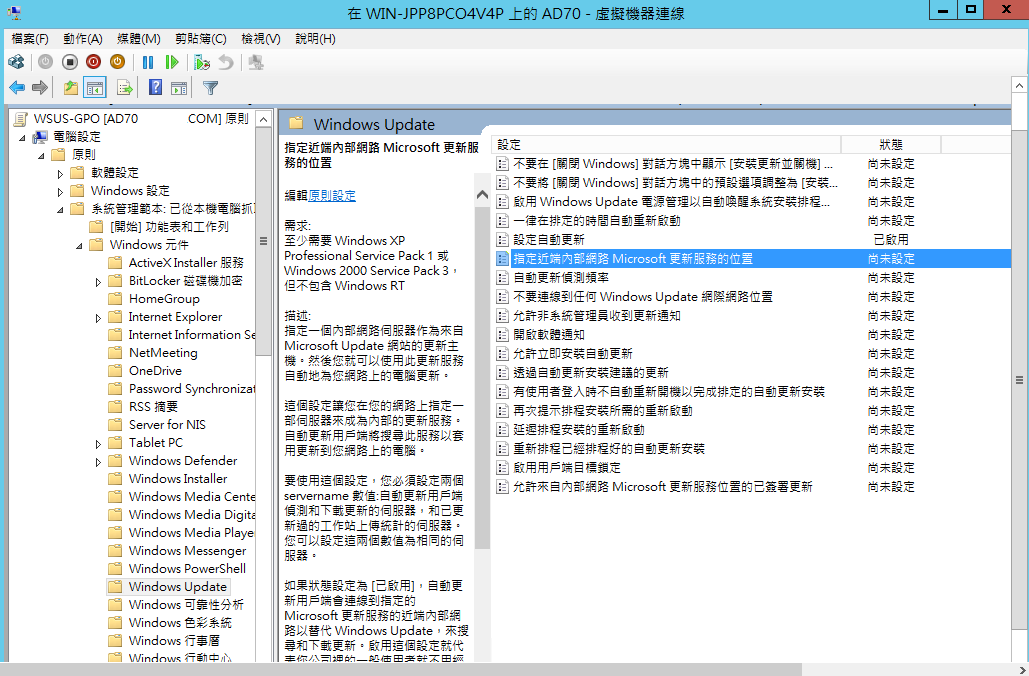
Task: Open the 媒體(M) menu
Action: point(138,39)
